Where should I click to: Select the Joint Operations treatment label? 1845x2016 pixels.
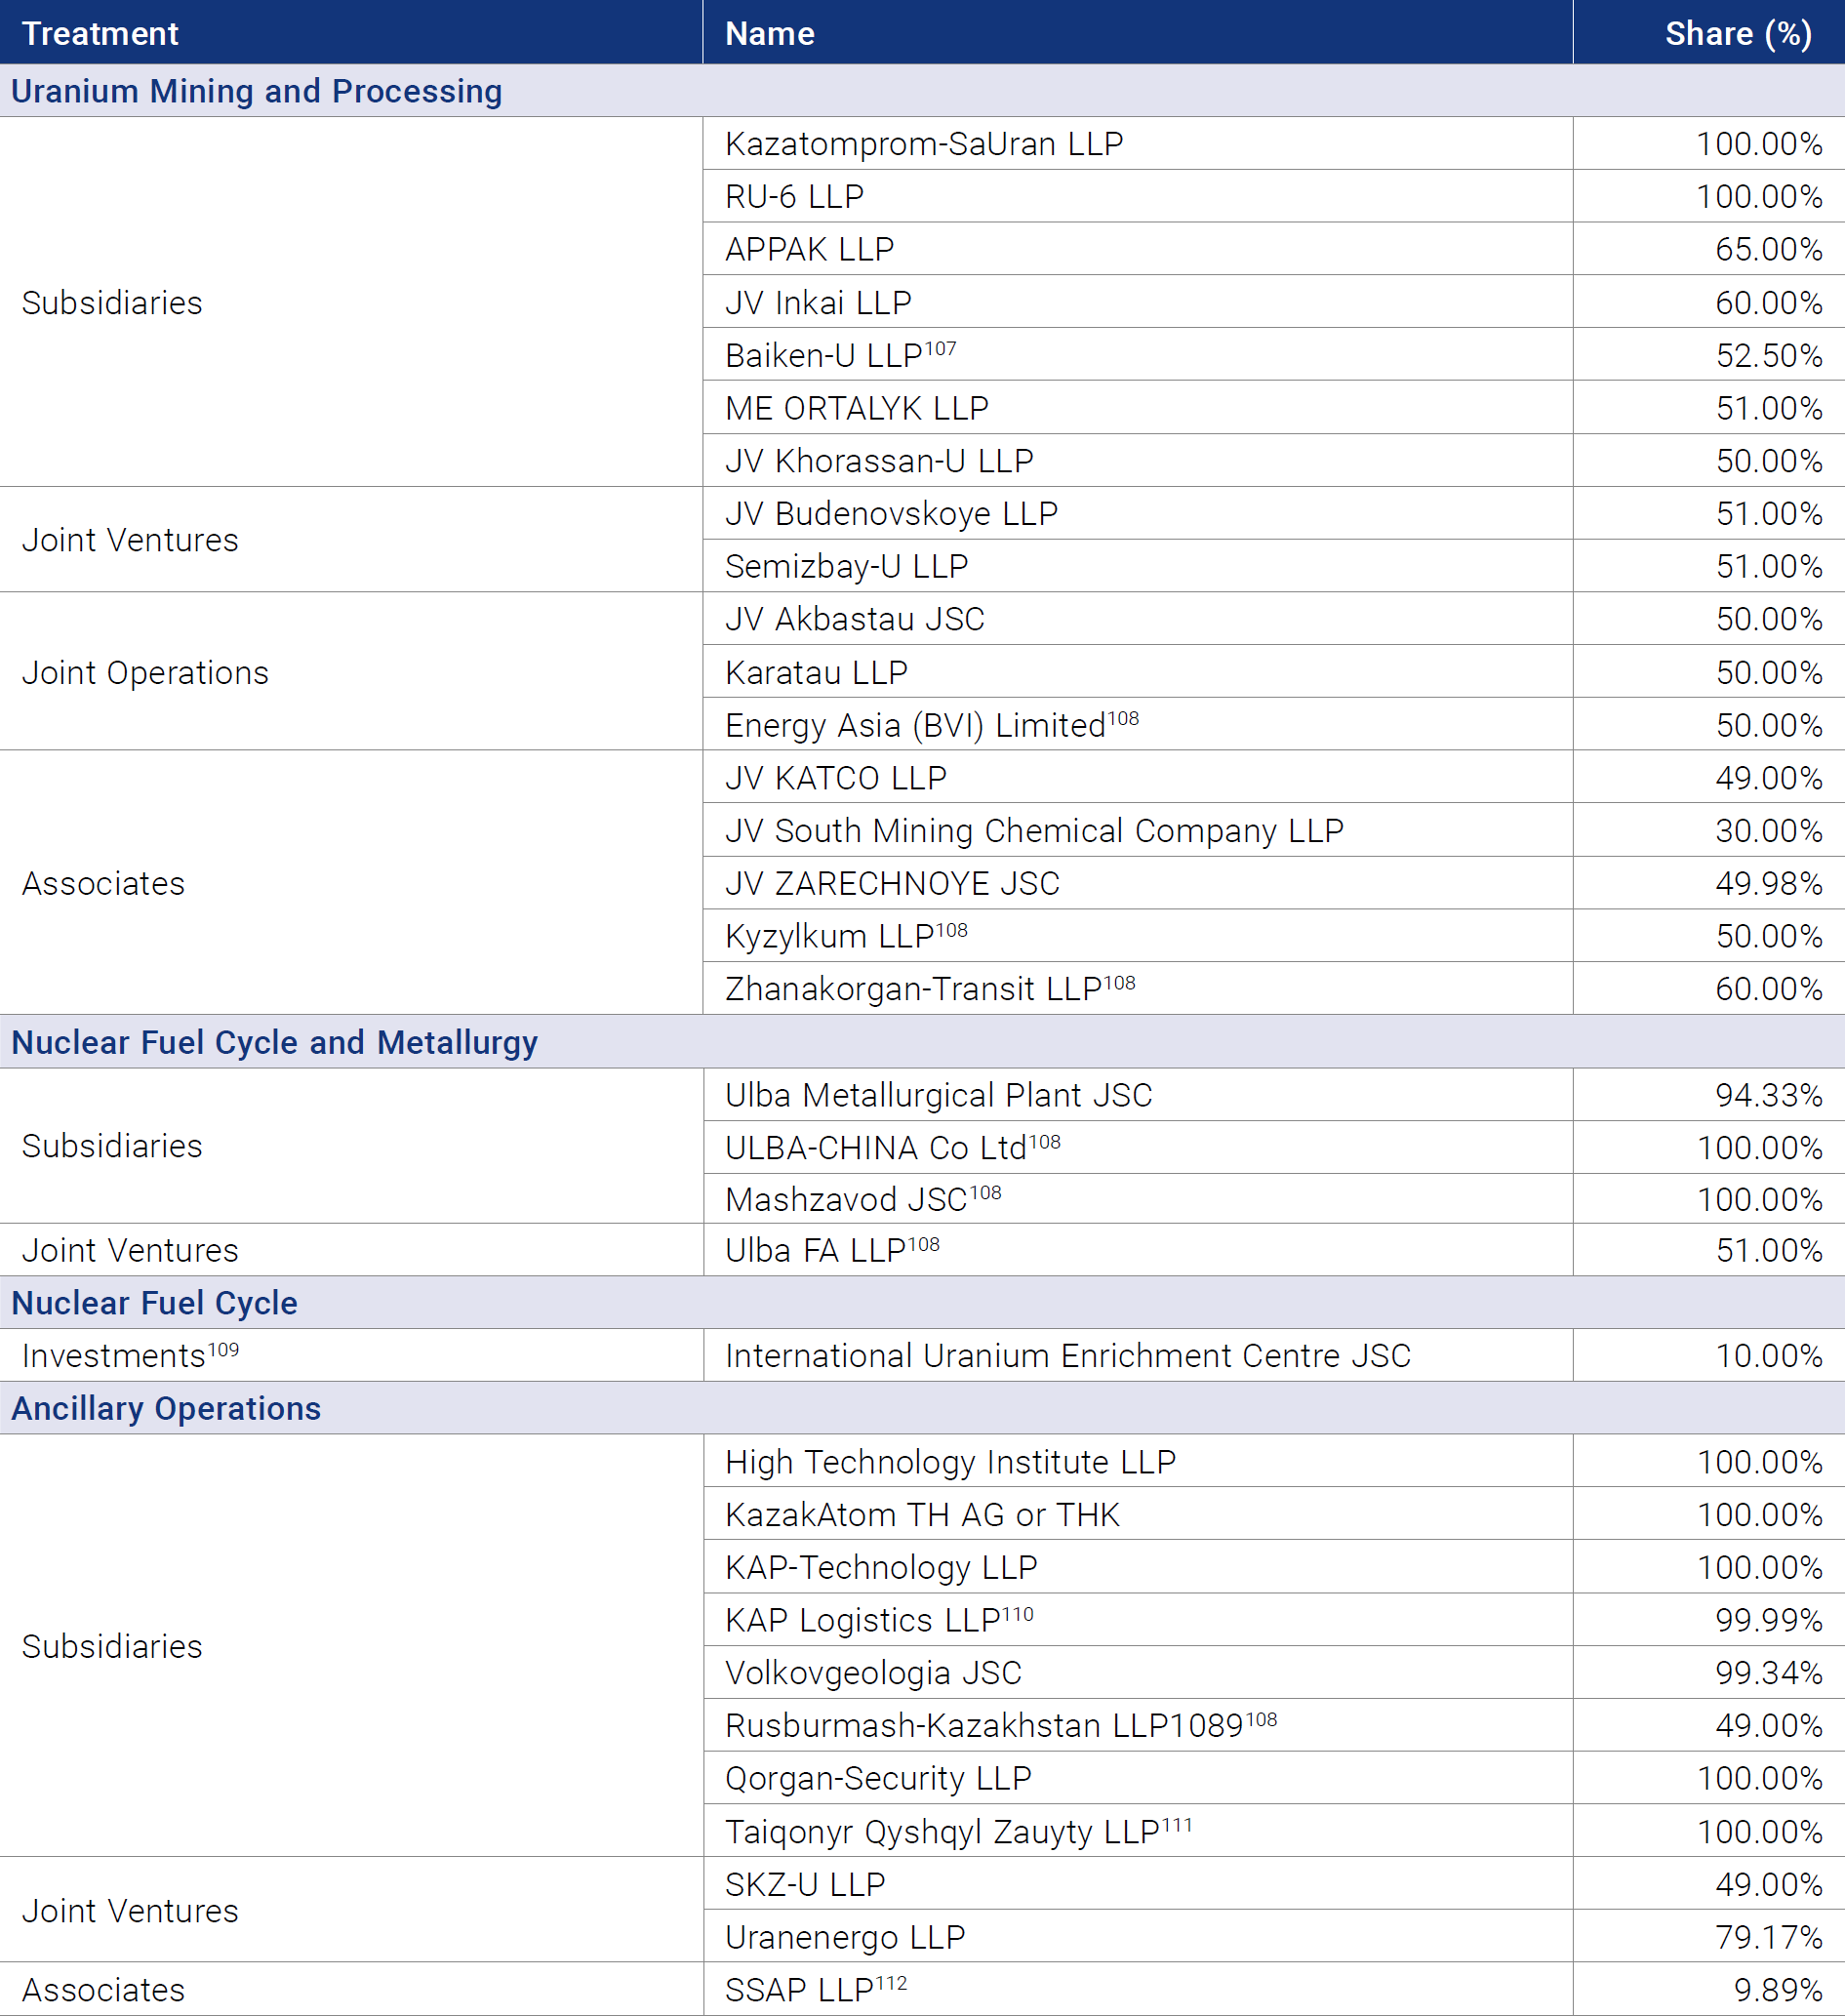pyautogui.click(x=145, y=673)
